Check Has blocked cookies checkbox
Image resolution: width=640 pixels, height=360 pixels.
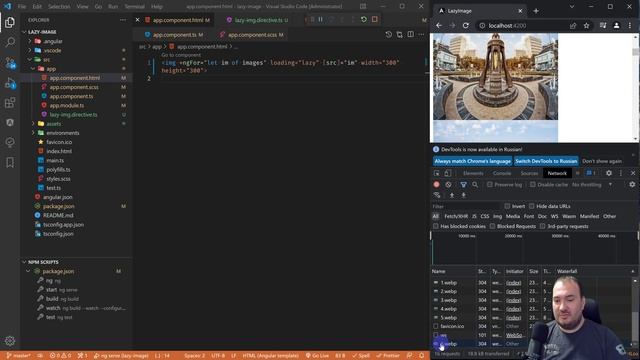coord(436,226)
